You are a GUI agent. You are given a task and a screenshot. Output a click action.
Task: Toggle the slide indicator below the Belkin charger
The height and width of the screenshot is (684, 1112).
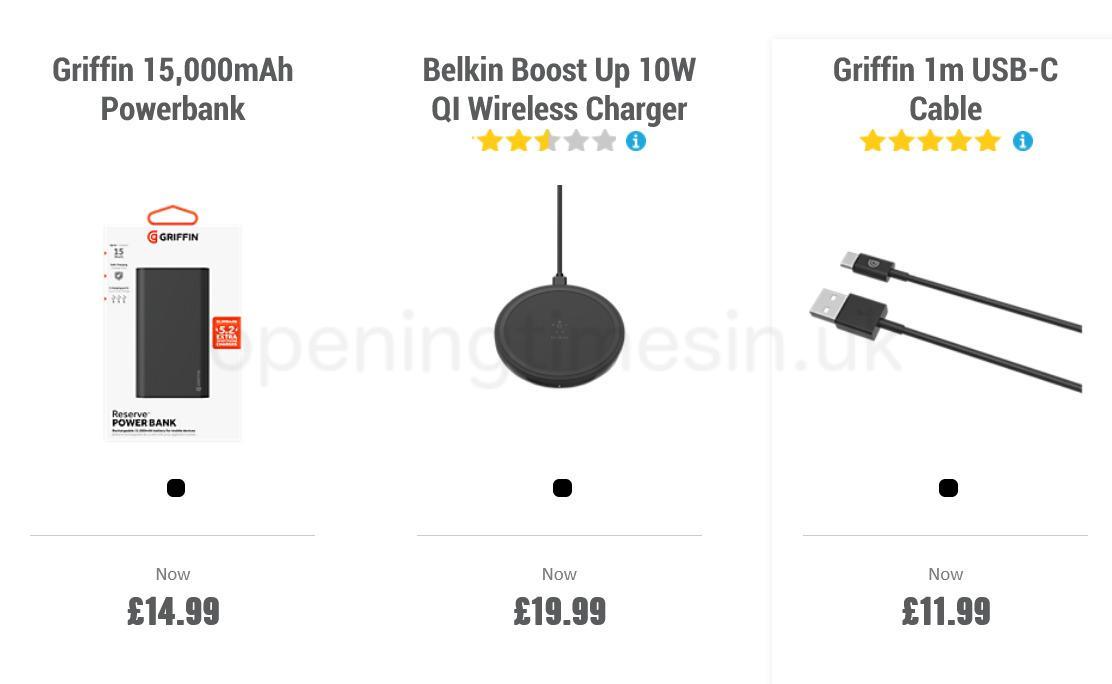[562, 487]
